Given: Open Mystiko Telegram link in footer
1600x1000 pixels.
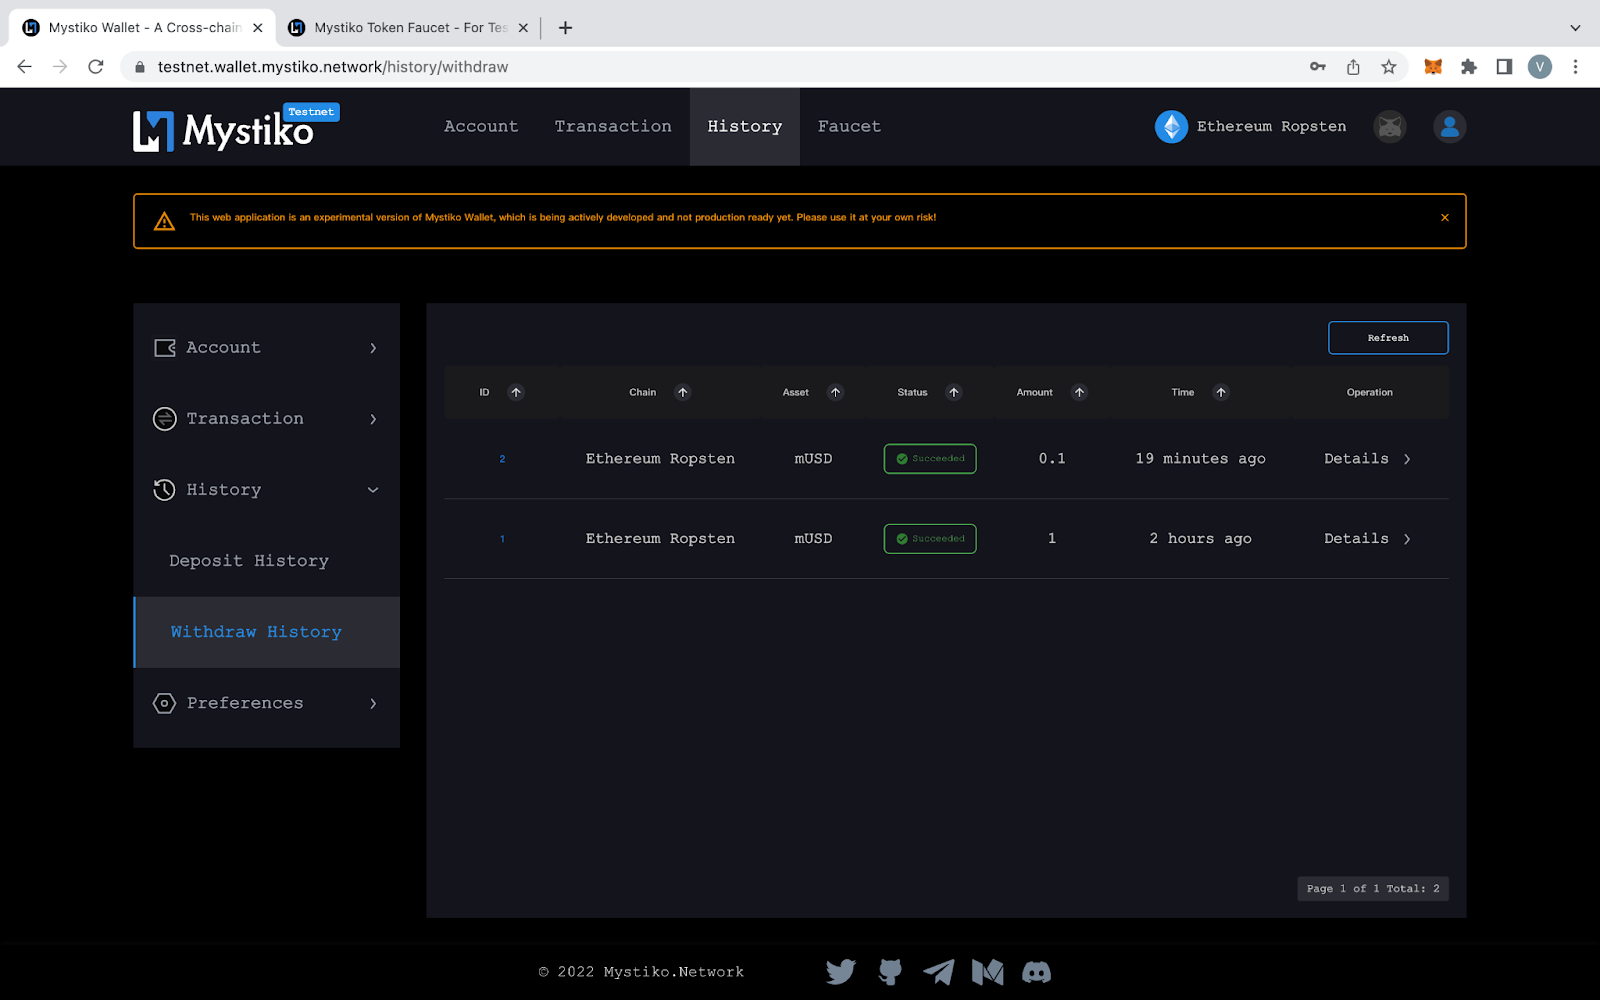Looking at the screenshot, I should coord(938,972).
